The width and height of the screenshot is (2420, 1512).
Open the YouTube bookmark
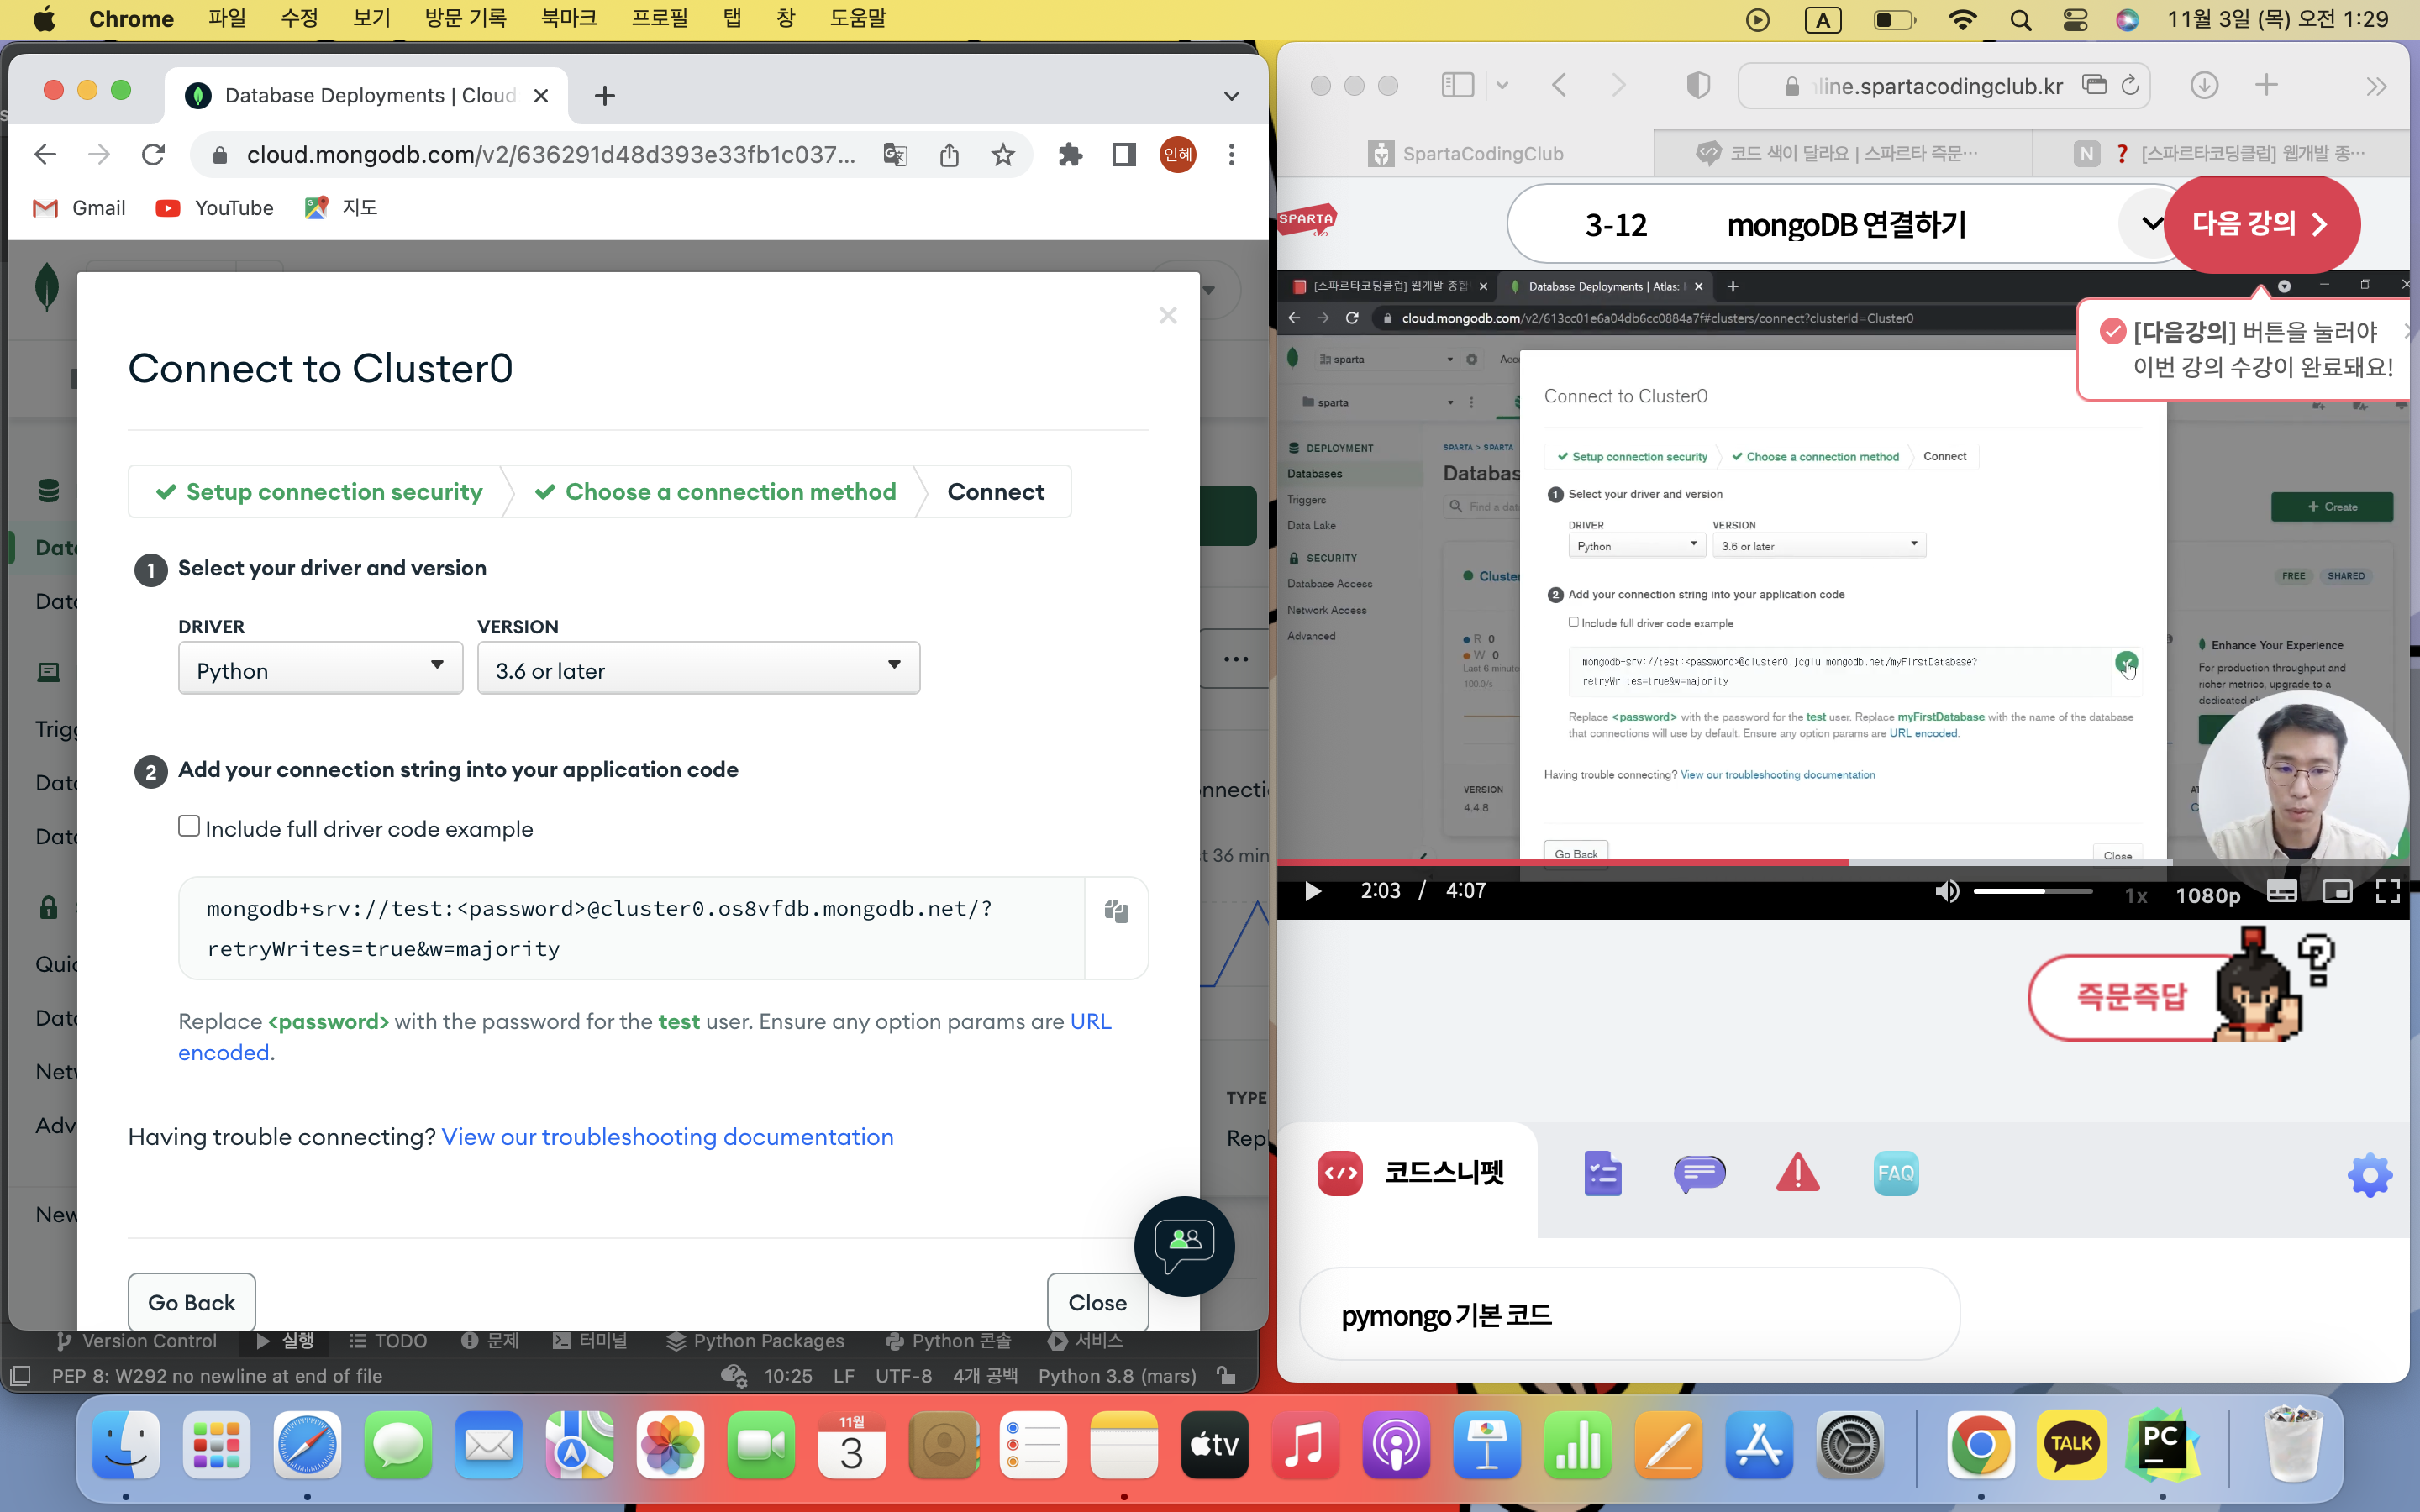click(x=215, y=208)
